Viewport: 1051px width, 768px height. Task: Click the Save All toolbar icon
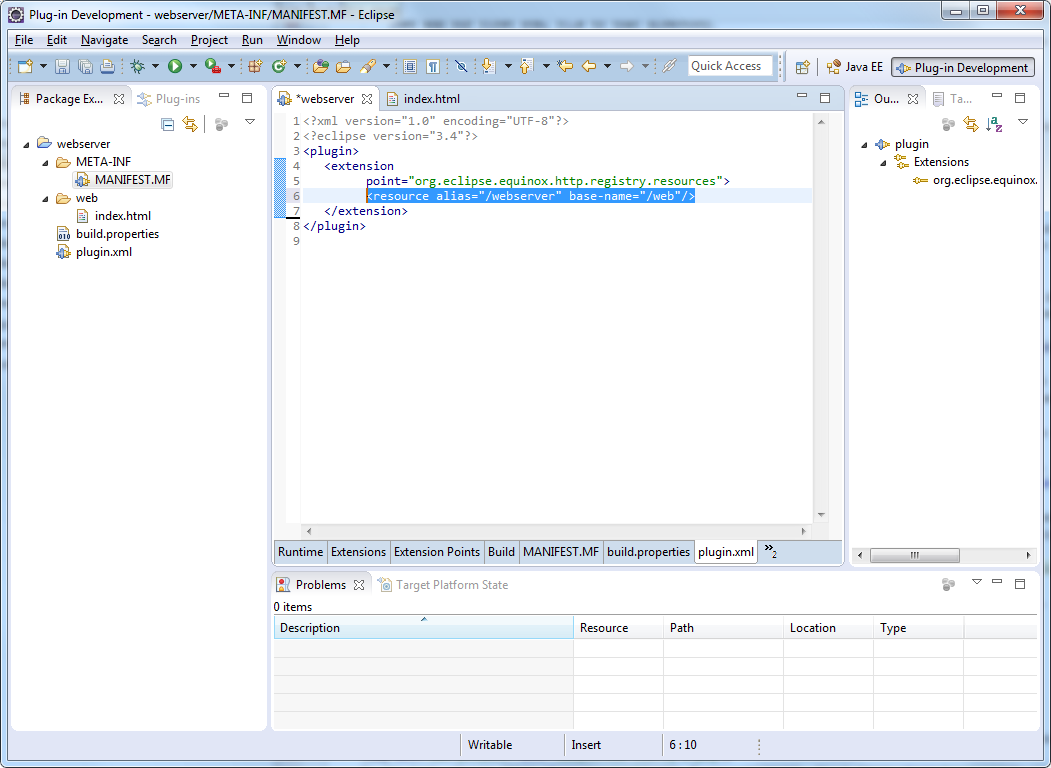85,66
